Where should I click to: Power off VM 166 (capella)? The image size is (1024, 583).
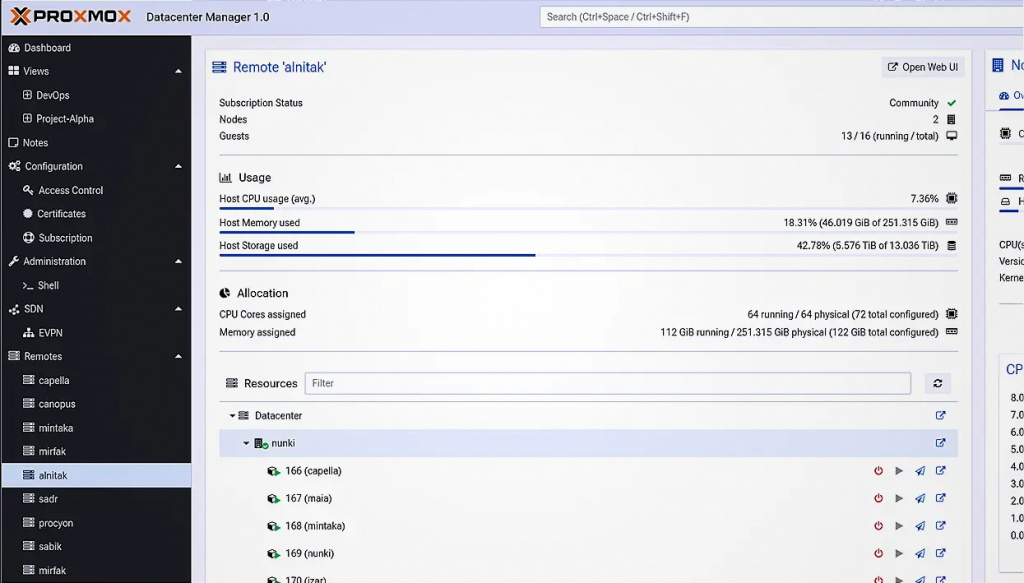tap(877, 470)
